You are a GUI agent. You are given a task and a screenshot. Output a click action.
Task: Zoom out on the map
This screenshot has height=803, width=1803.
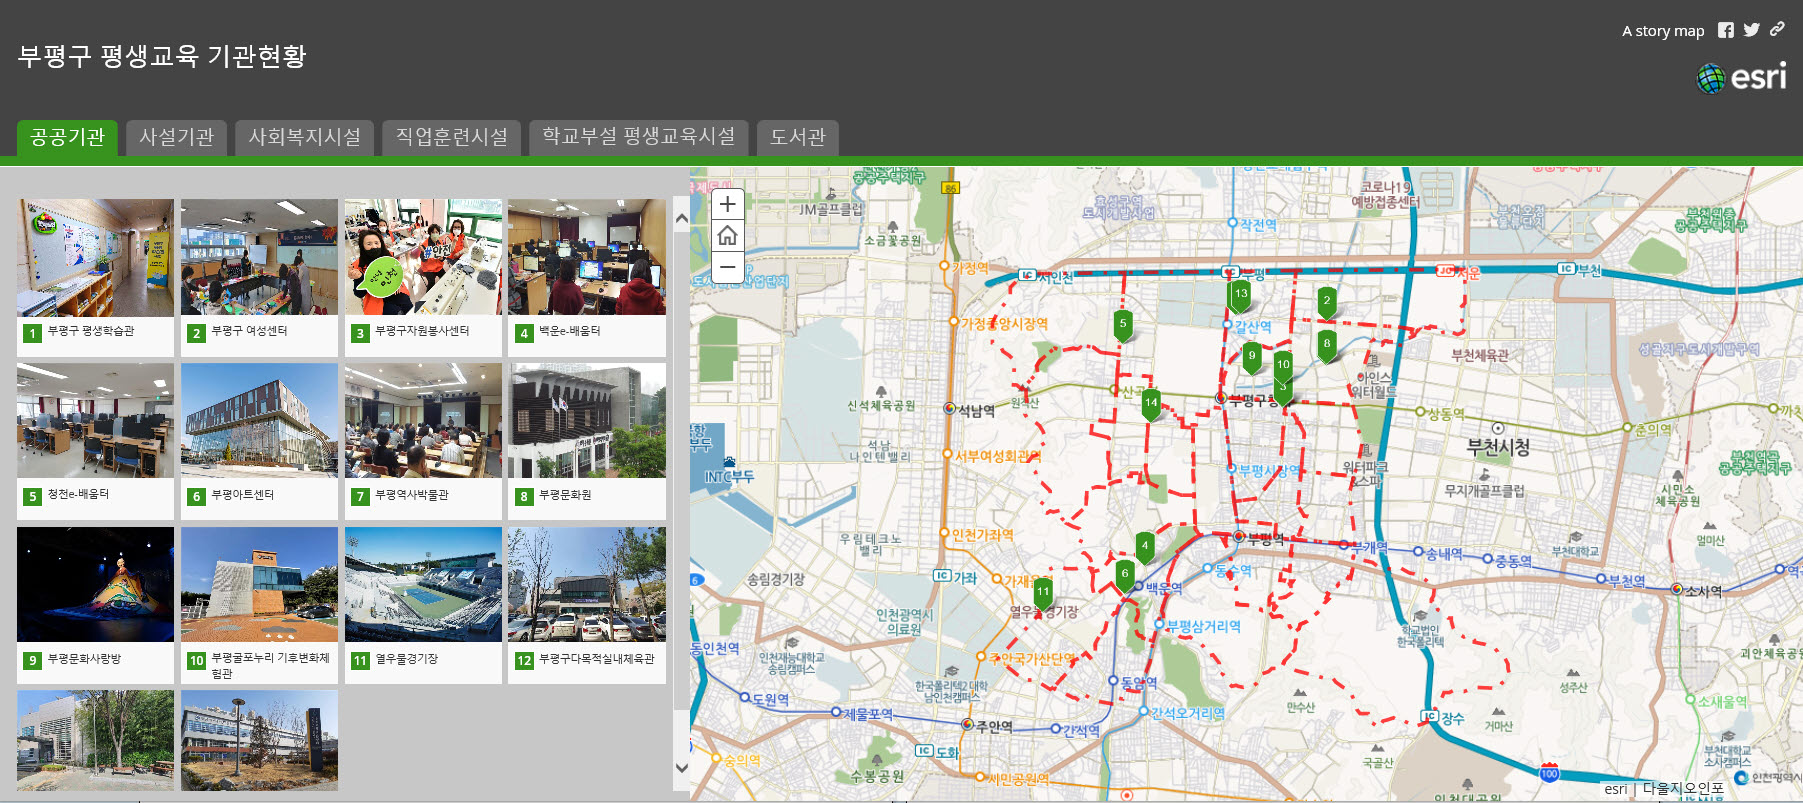click(x=727, y=267)
